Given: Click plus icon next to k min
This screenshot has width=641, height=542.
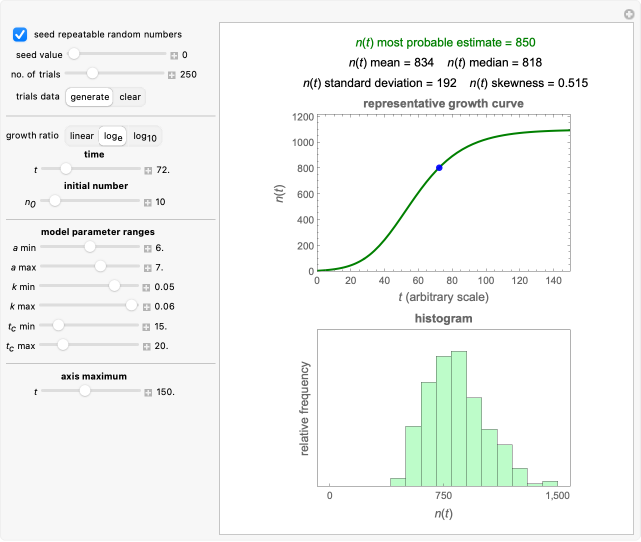Looking at the screenshot, I should [148, 287].
